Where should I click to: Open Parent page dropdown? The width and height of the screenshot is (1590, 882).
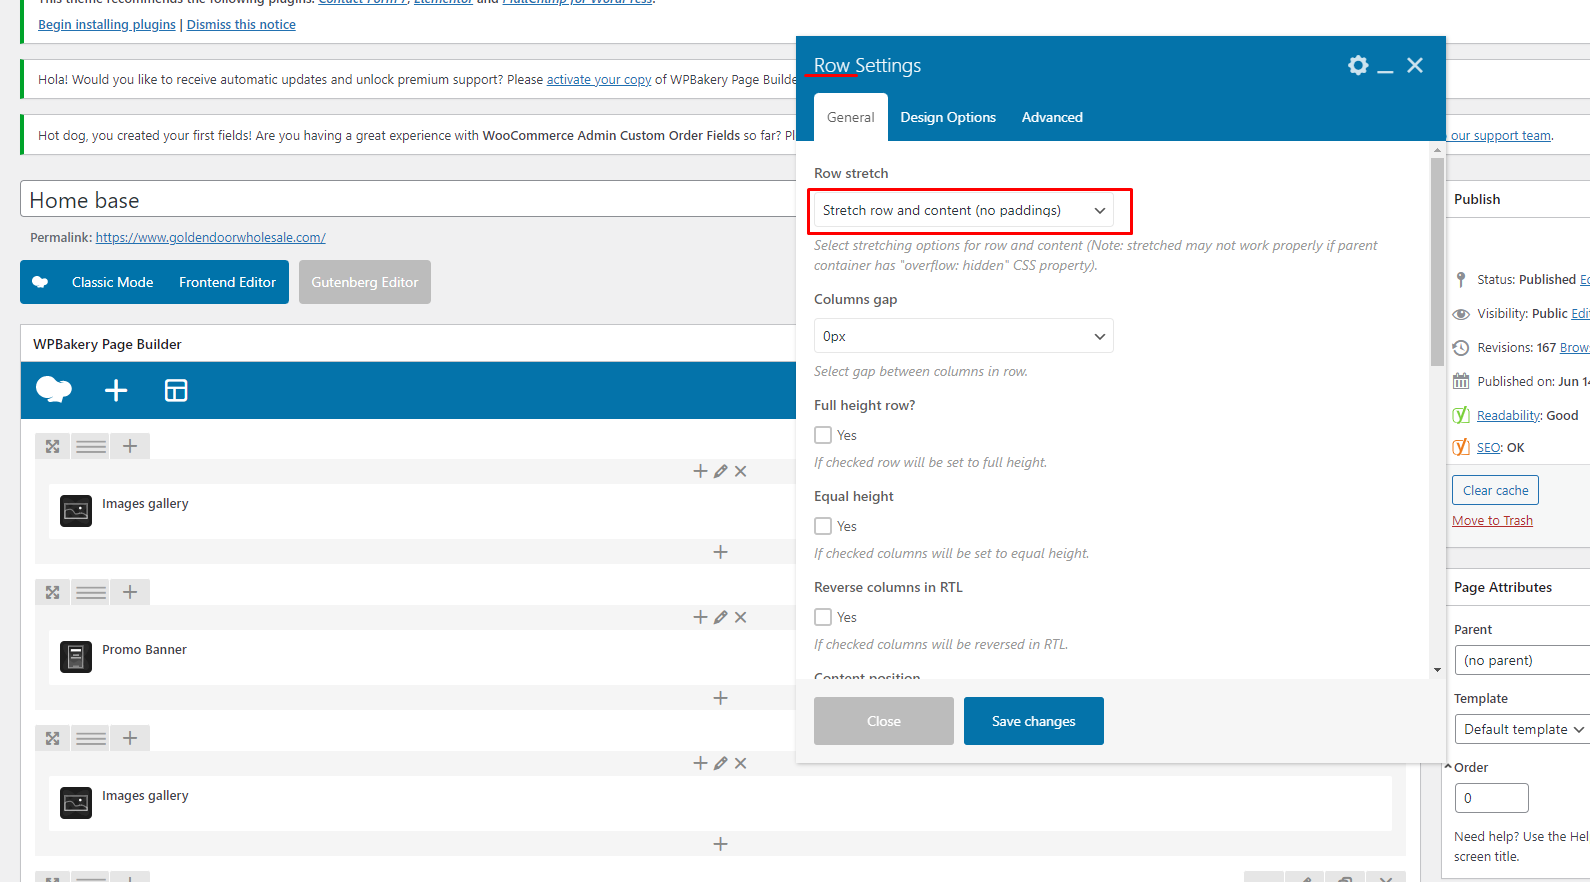(1522, 660)
